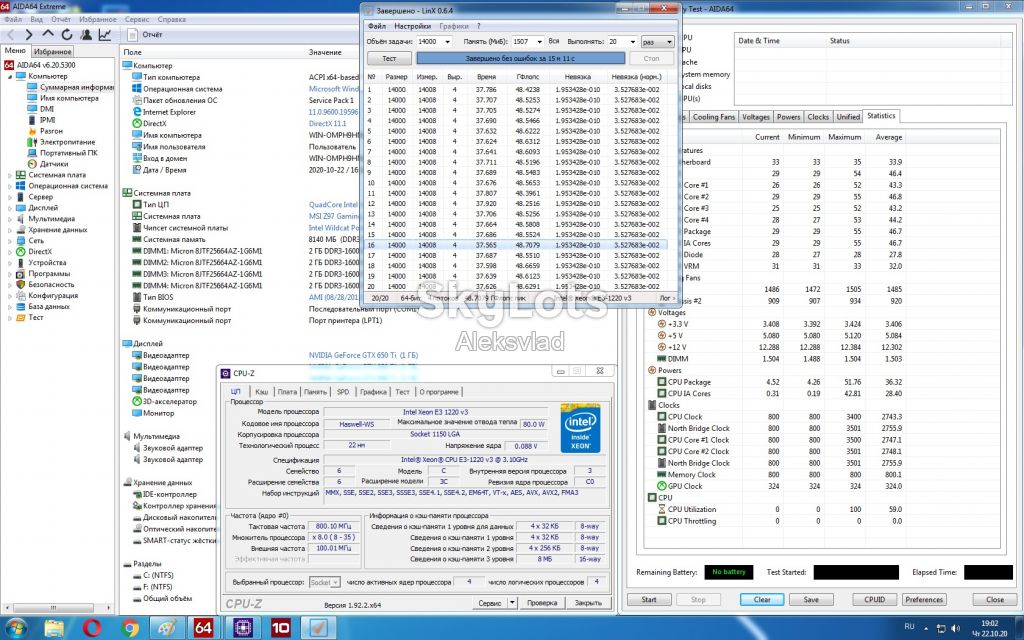The image size is (1024, 640).
Task: Go back using AIDA64 toolbar back arrow
Action: 10,35
